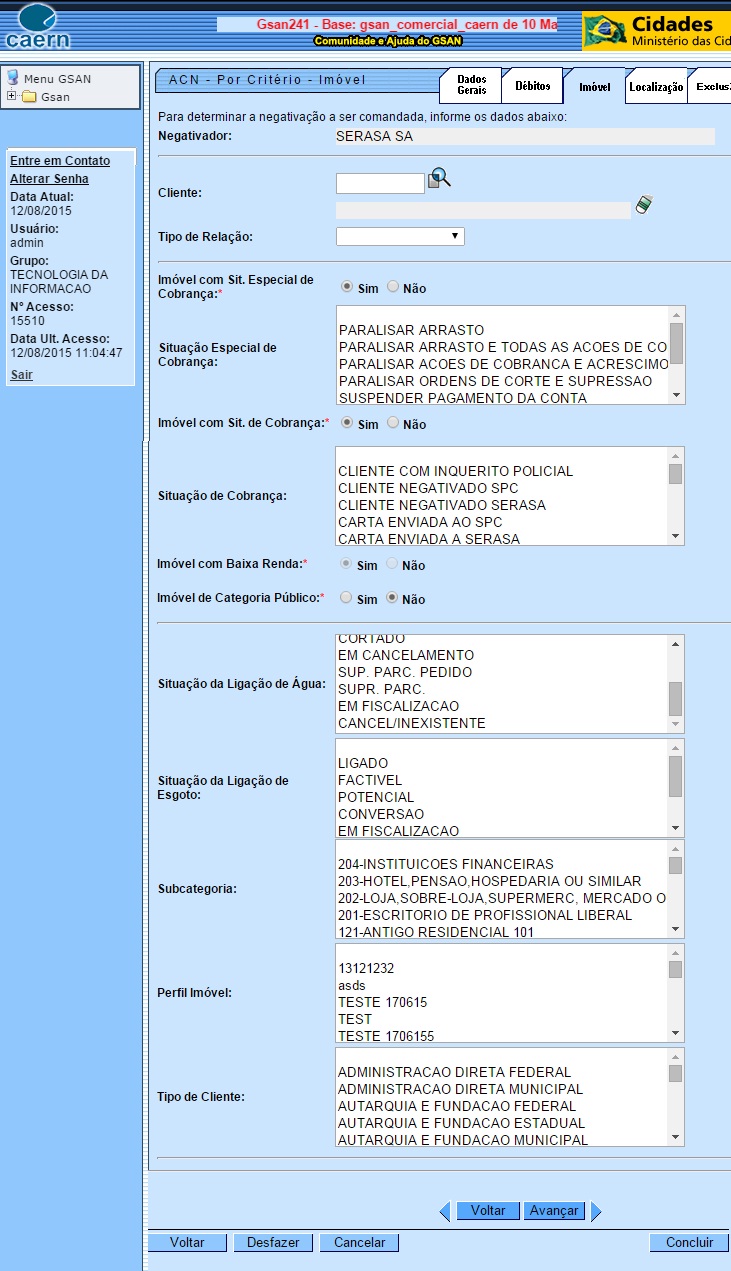Image resolution: width=731 pixels, height=1271 pixels.
Task: Click scroll up arrow in Situação da Ligação de Água
Action: tap(676, 643)
